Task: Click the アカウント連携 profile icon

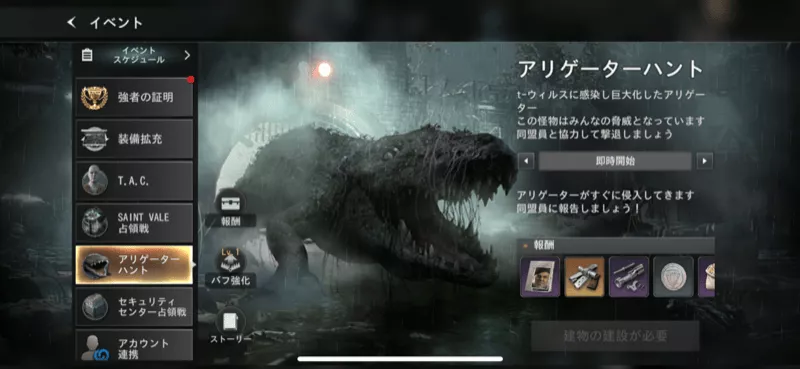Action: [x=95, y=348]
